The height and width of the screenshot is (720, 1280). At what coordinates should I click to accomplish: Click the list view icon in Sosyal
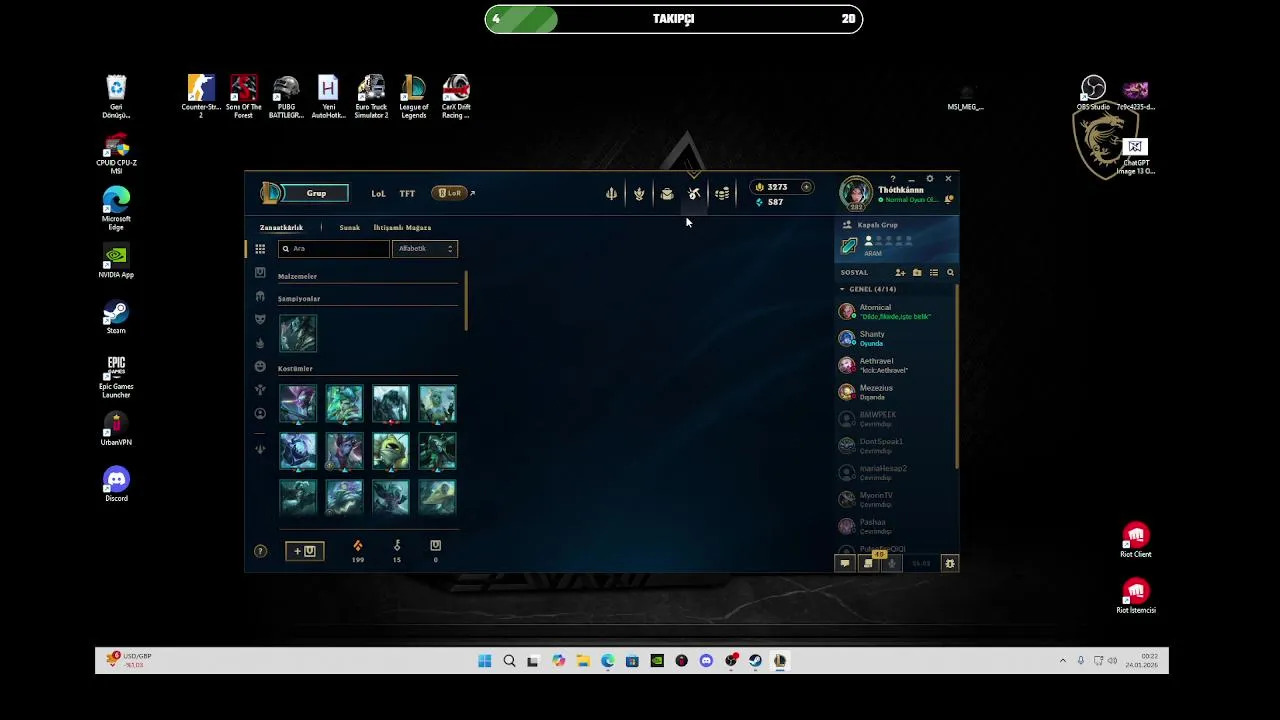tap(934, 273)
